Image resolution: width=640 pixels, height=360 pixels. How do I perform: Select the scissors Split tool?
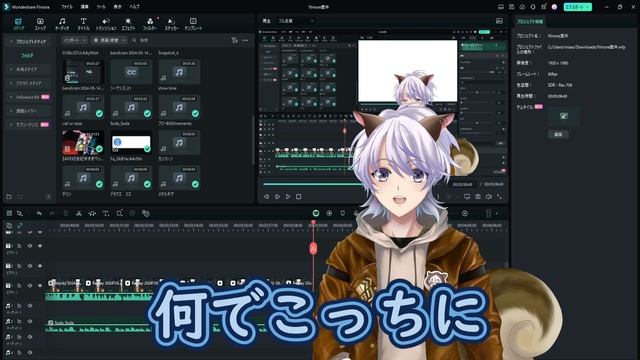[x=79, y=213]
